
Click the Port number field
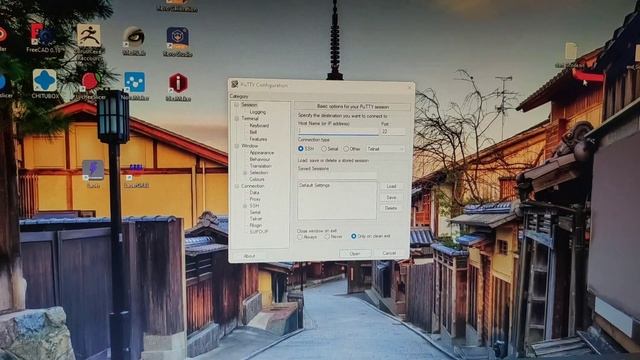point(393,131)
